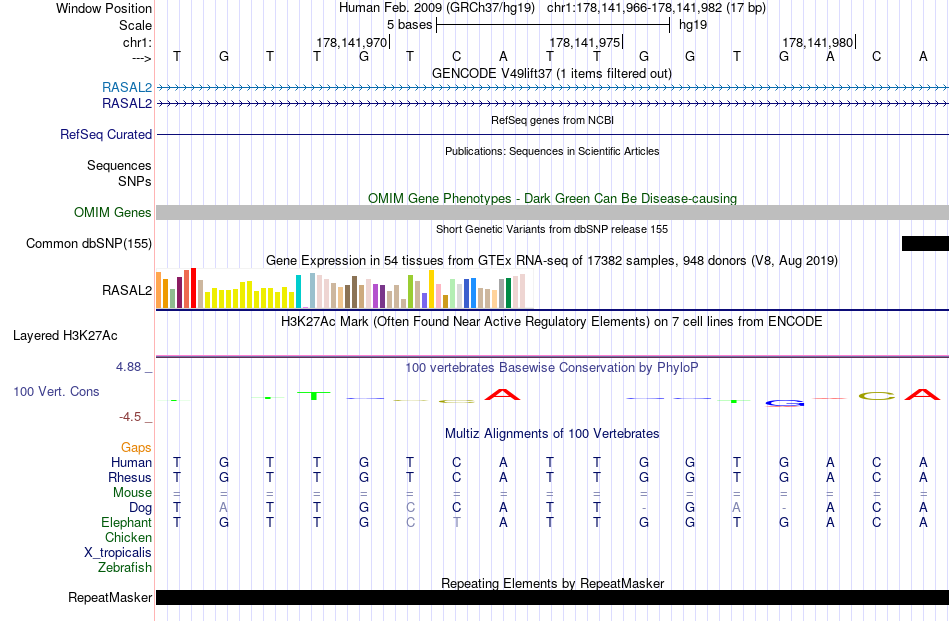This screenshot has height=621, width=950.
Task: Click the -4.5 conservation scale minimum
Action: click(130, 417)
